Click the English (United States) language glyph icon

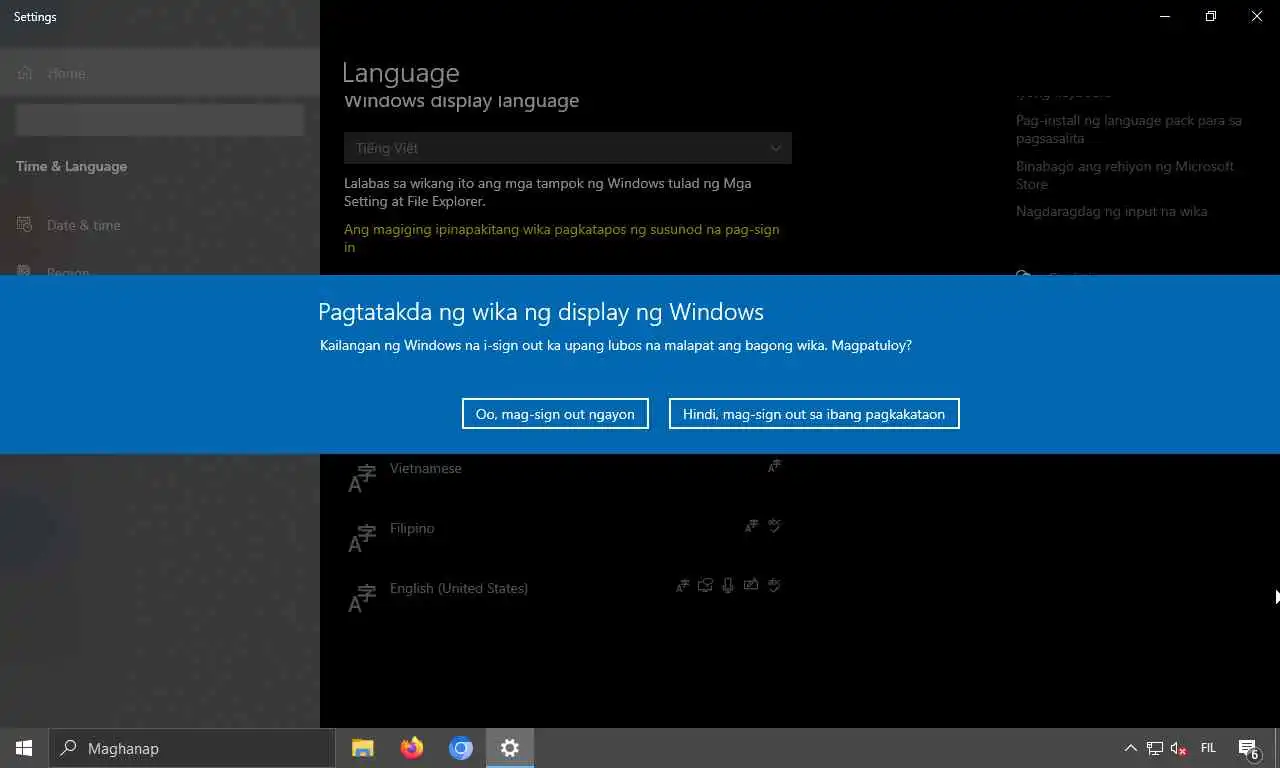361,598
